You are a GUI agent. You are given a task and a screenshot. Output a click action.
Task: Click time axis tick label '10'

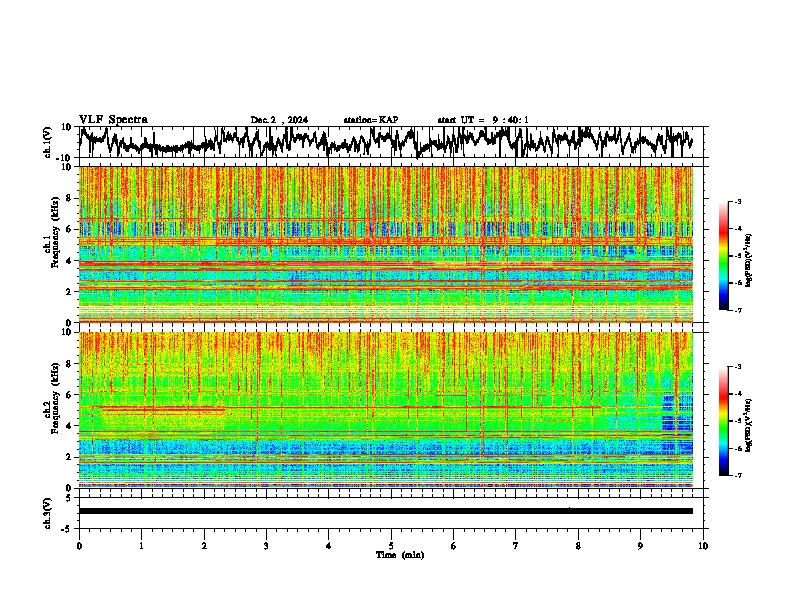pyautogui.click(x=703, y=546)
